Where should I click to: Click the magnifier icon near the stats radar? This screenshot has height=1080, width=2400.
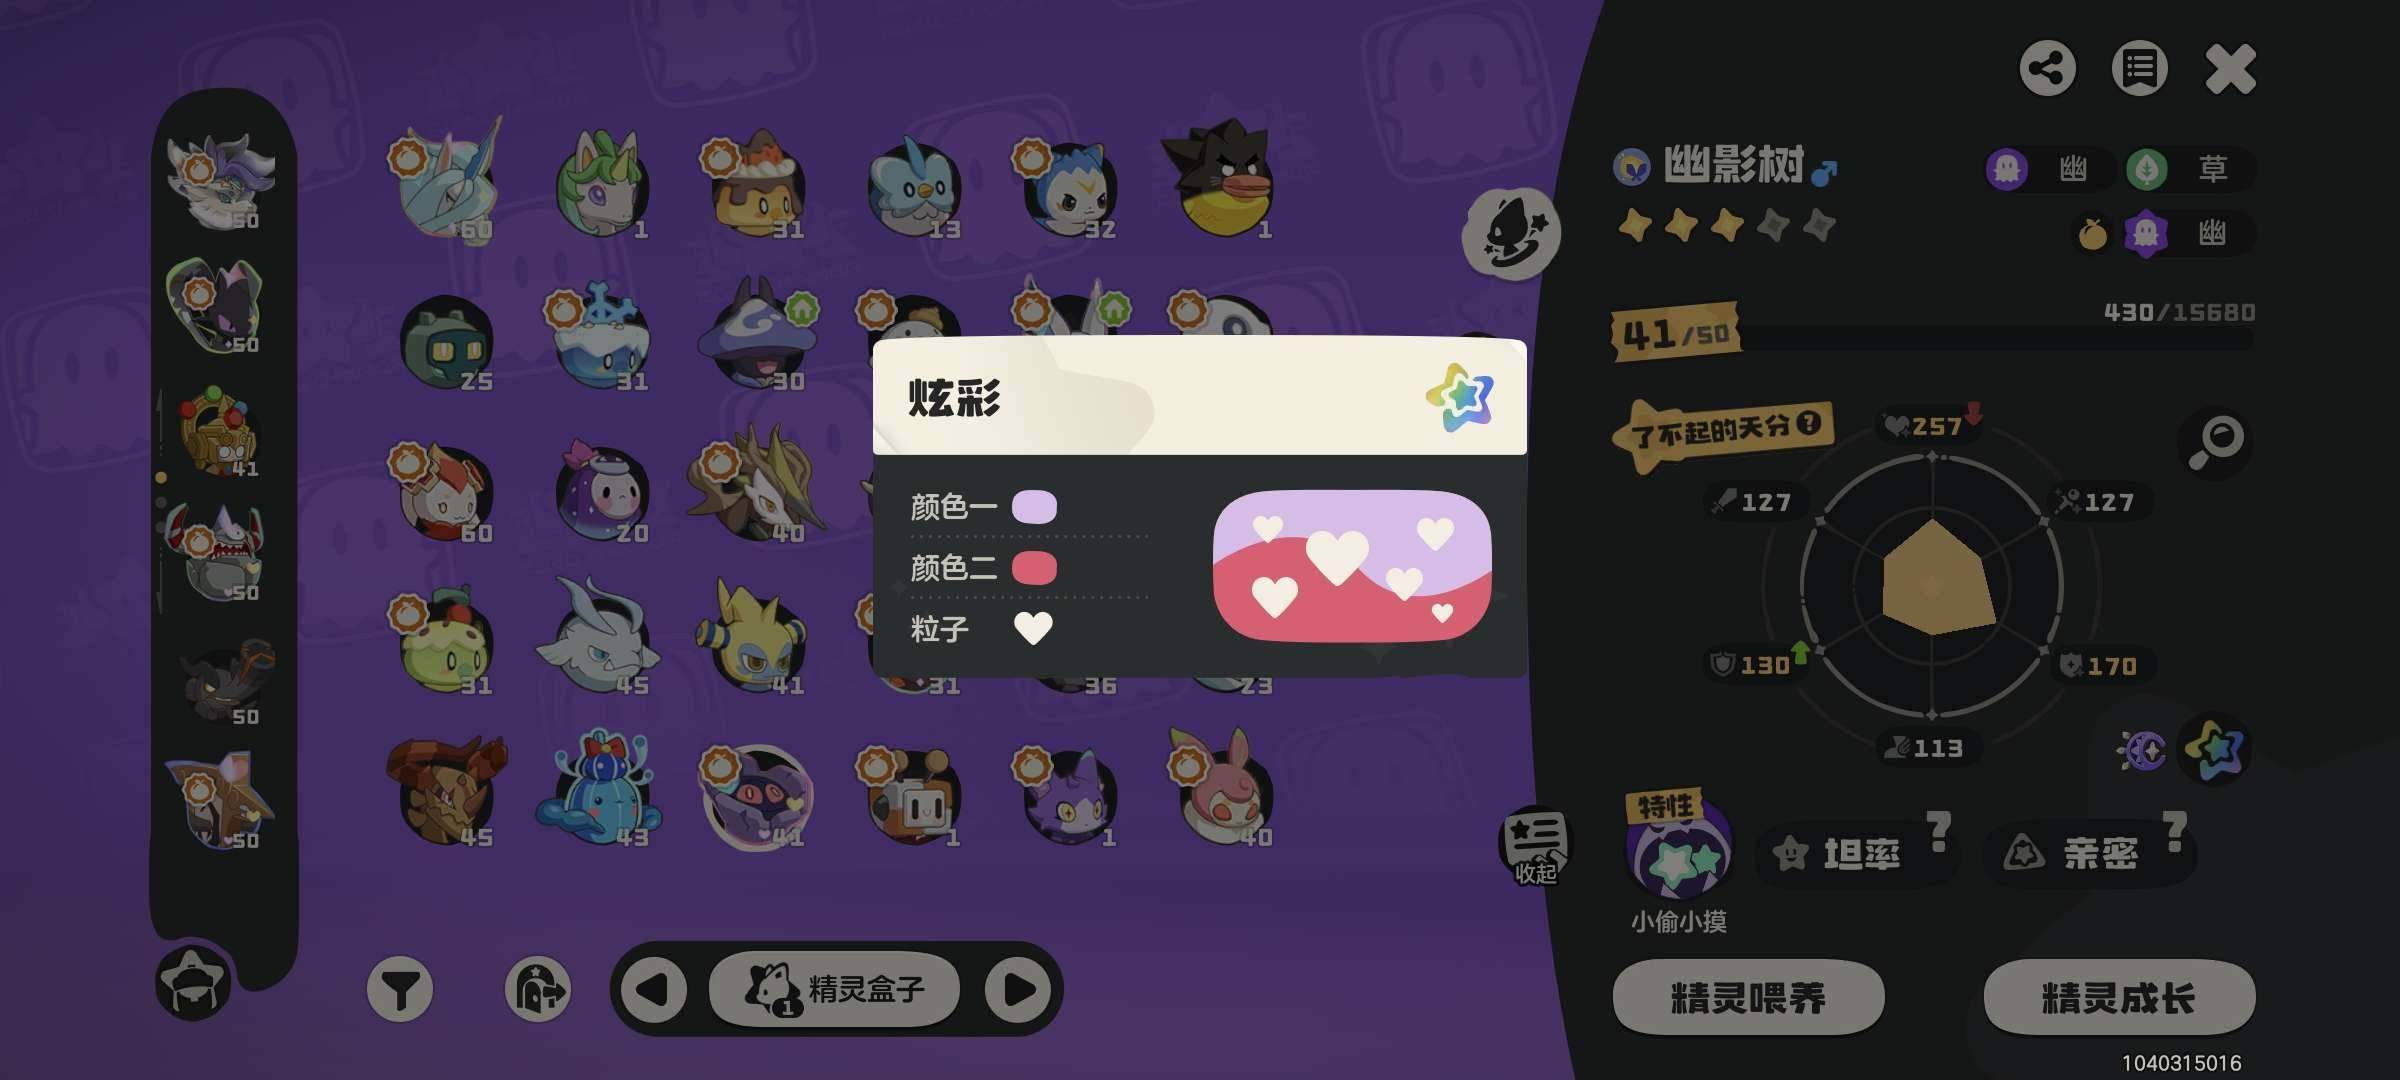2216,441
